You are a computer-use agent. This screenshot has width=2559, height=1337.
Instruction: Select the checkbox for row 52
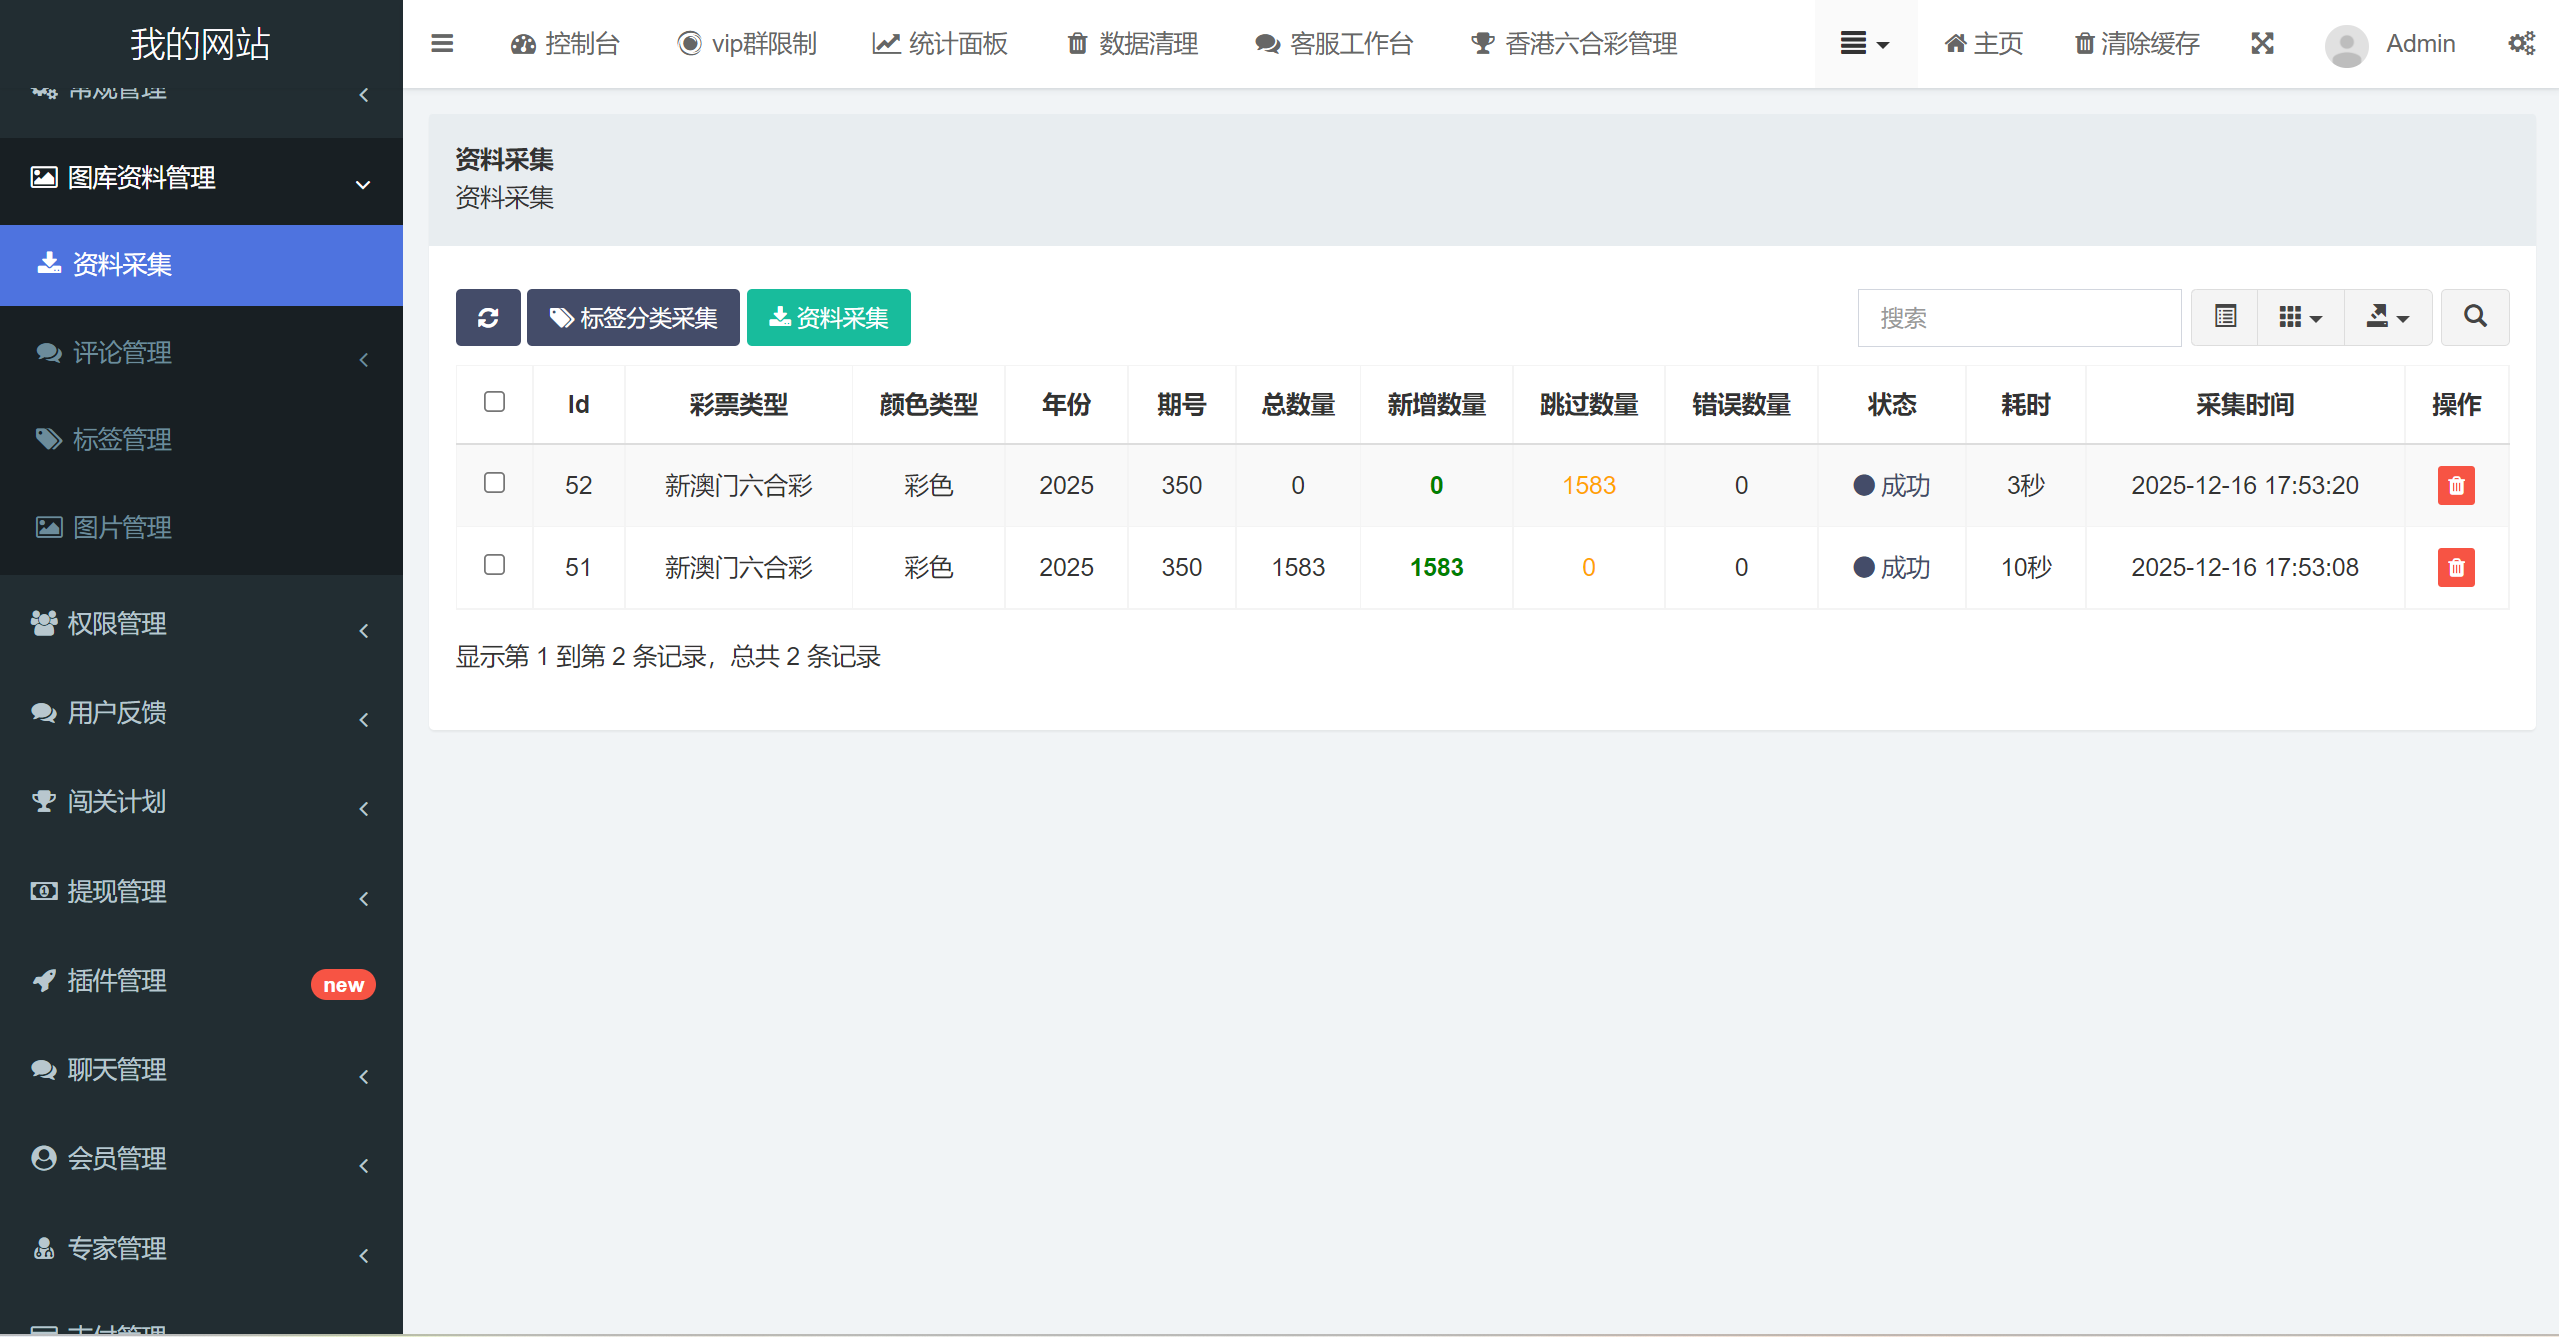(494, 483)
